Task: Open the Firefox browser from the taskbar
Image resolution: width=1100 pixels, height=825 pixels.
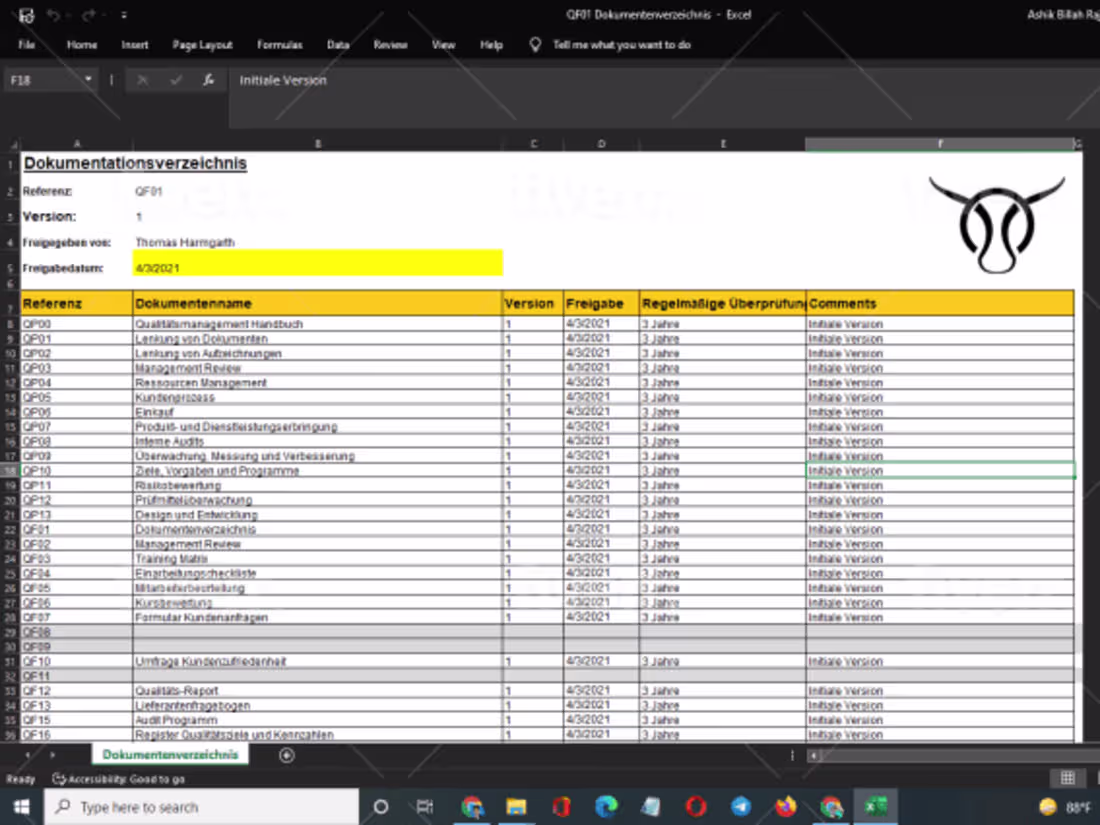Action: pyautogui.click(x=785, y=806)
